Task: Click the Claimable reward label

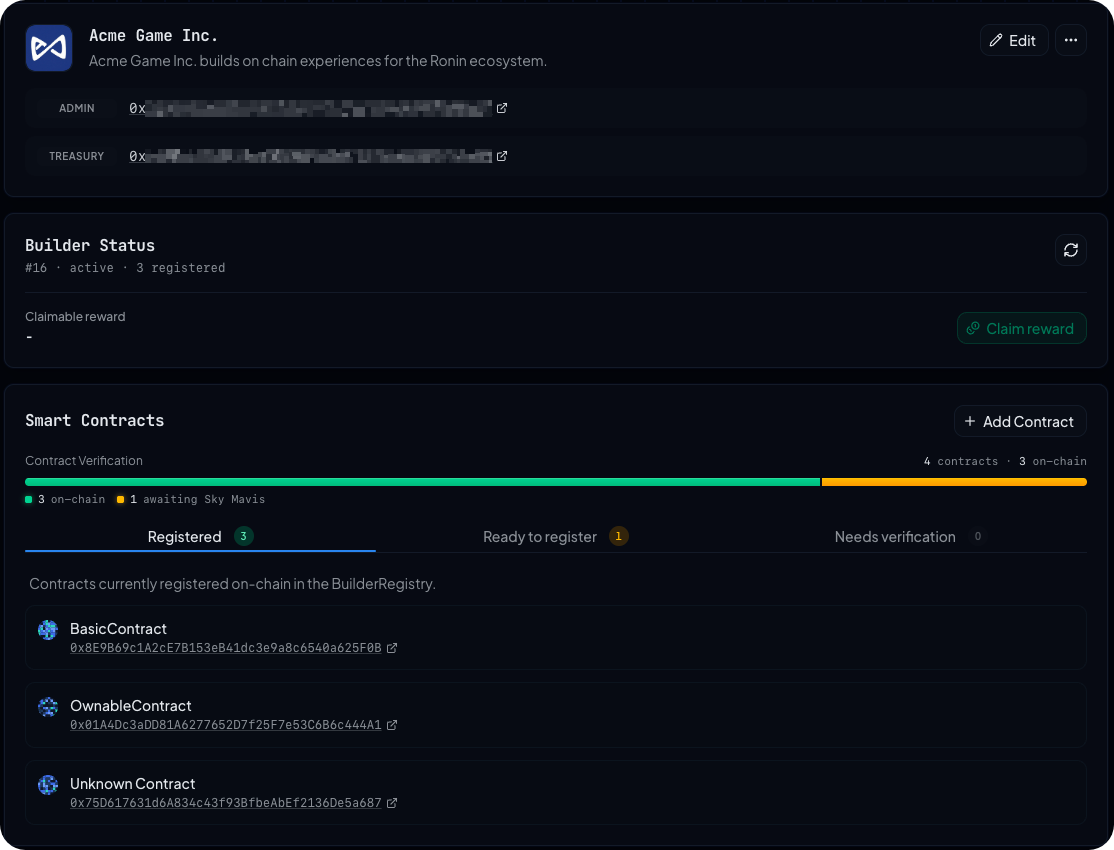Action: (75, 317)
